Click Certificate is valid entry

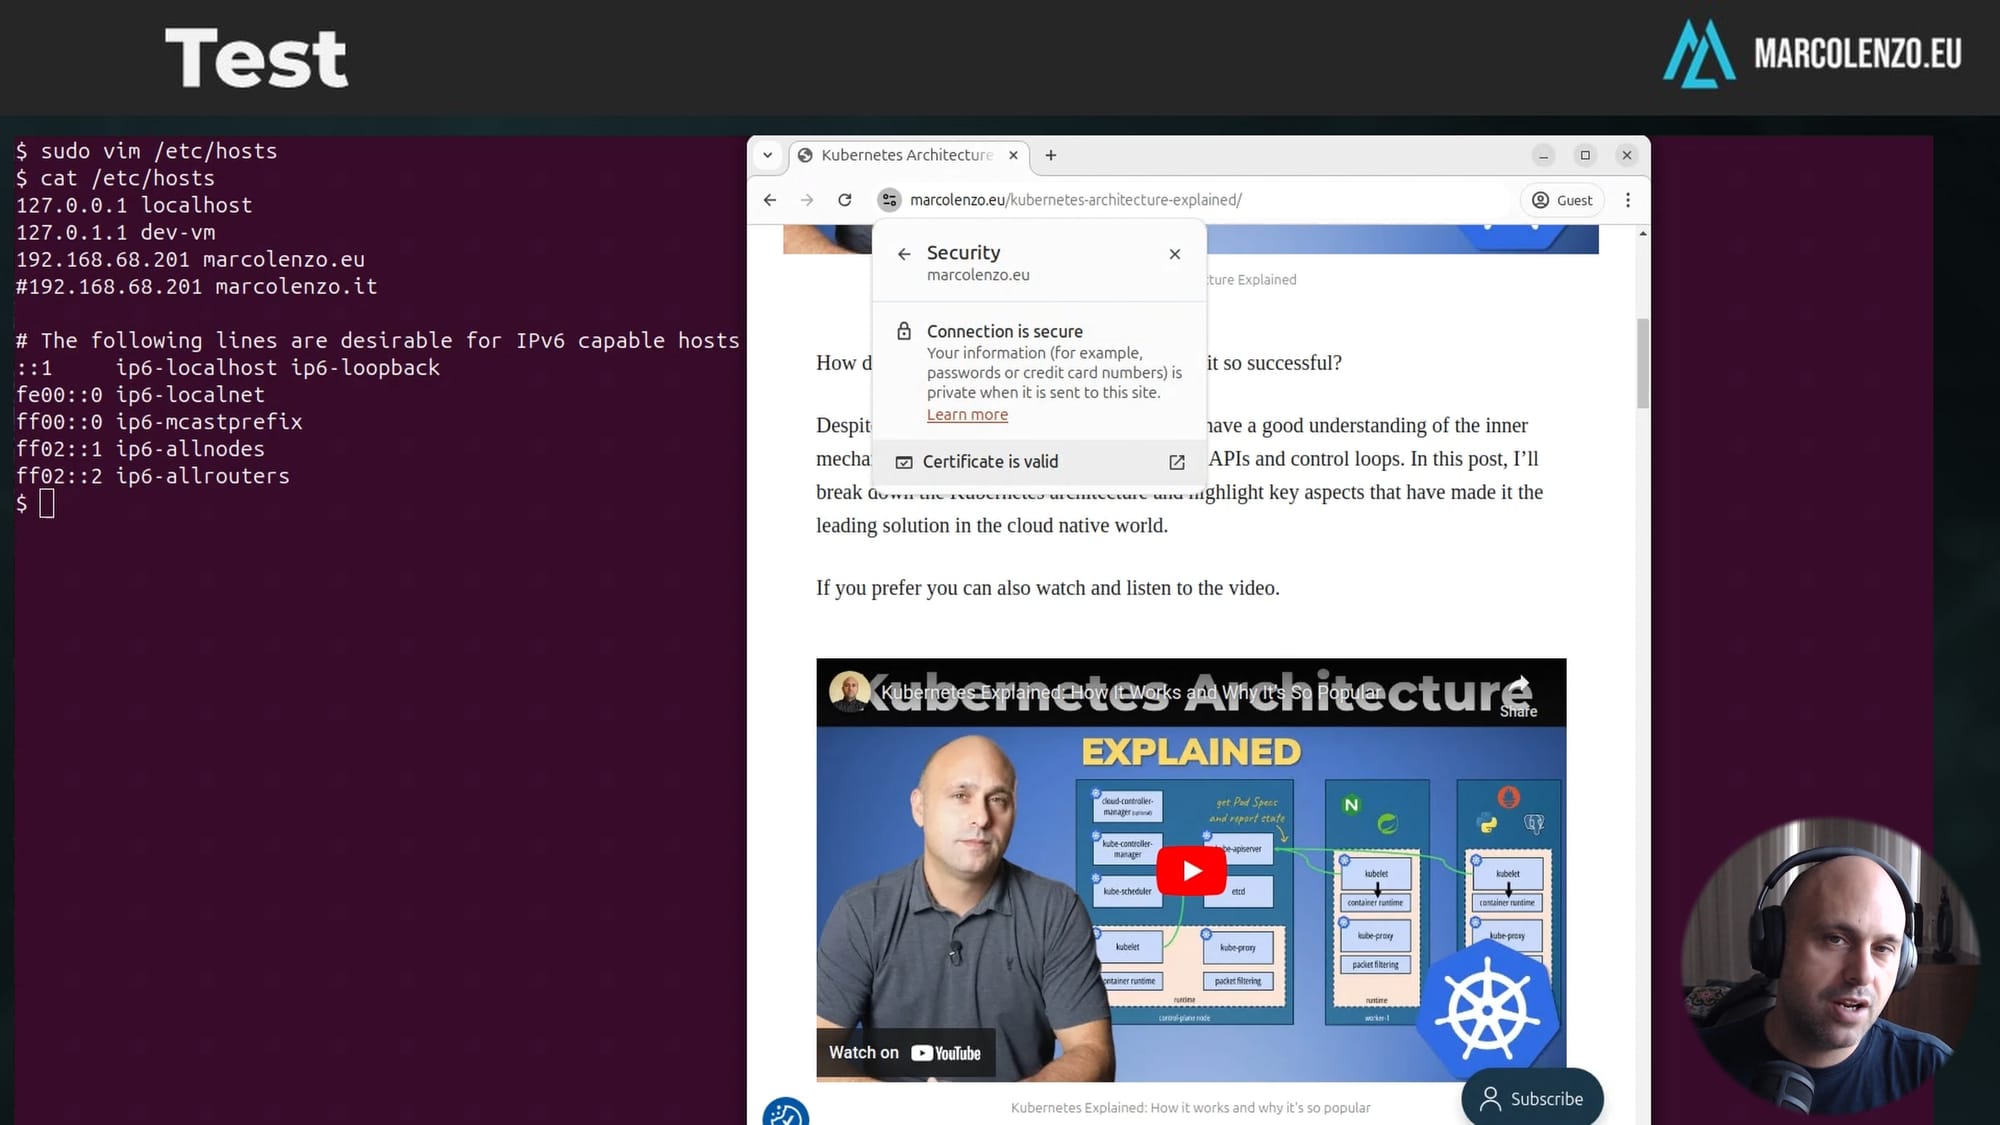tap(990, 462)
